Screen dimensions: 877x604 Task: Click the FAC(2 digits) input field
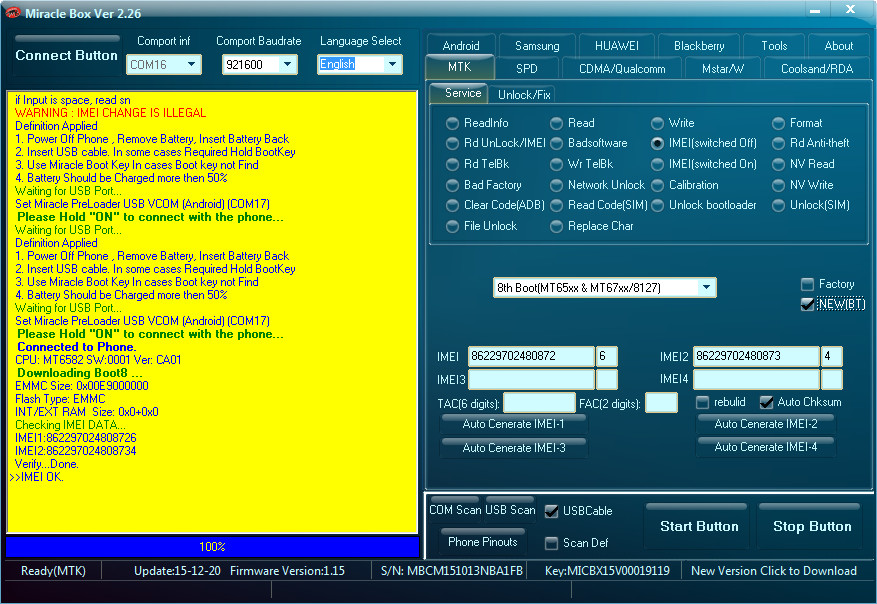661,403
